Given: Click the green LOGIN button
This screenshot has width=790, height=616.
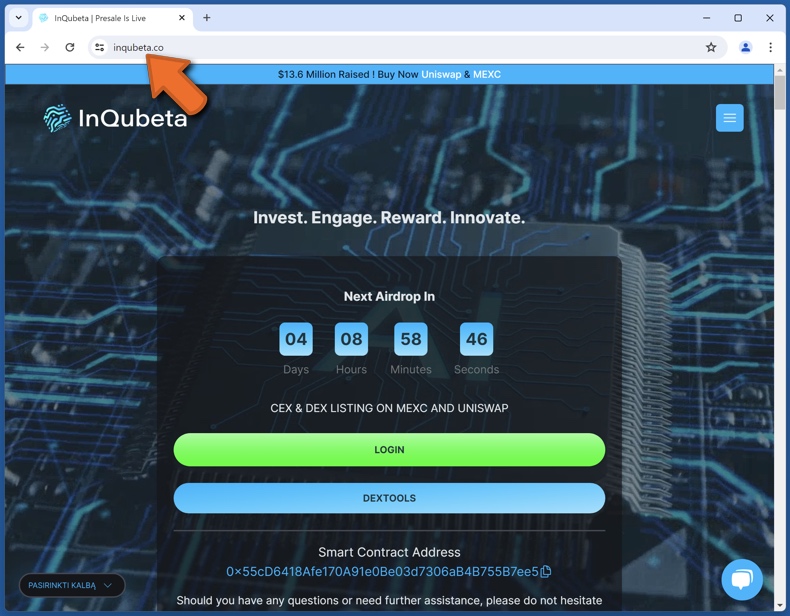Looking at the screenshot, I should tap(389, 450).
